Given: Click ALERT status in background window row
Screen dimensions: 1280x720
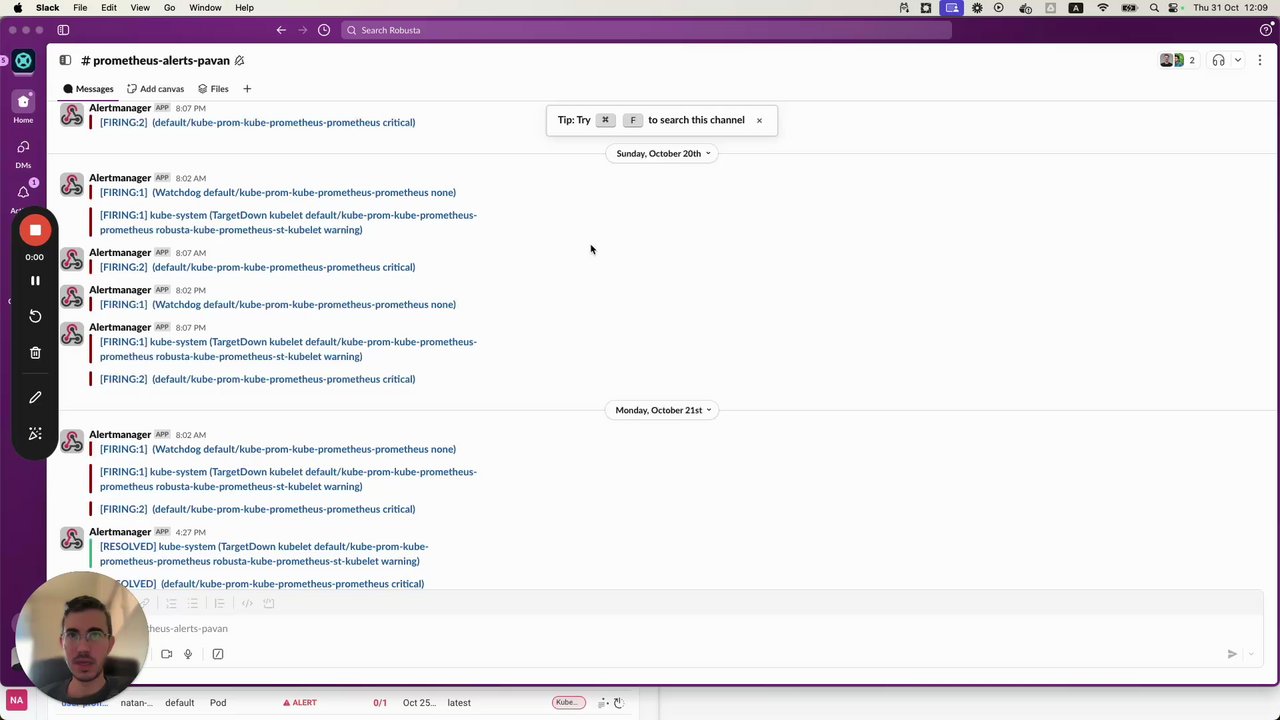Looking at the screenshot, I should coord(300,703).
